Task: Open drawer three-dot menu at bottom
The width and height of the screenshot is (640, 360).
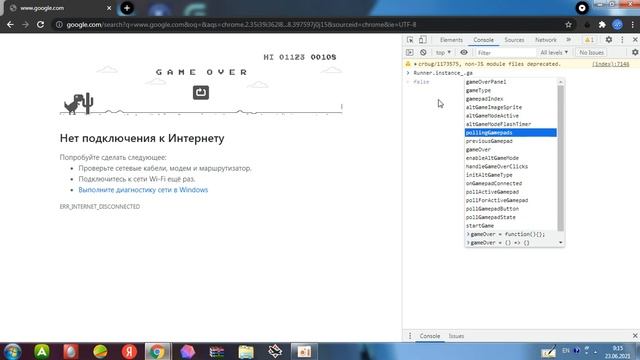Action: click(410, 336)
